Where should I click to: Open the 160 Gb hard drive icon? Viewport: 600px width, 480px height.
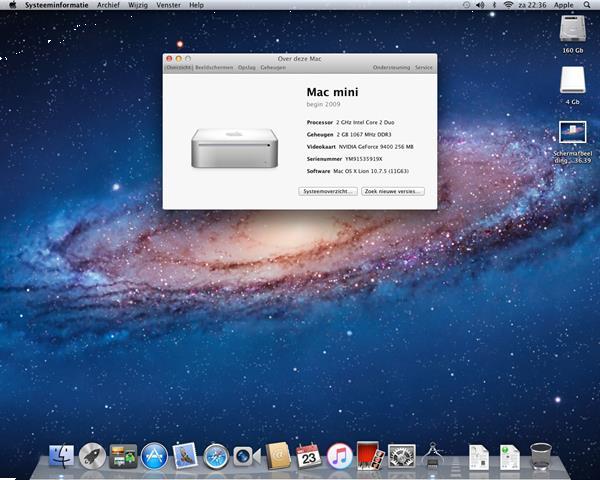tap(572, 29)
